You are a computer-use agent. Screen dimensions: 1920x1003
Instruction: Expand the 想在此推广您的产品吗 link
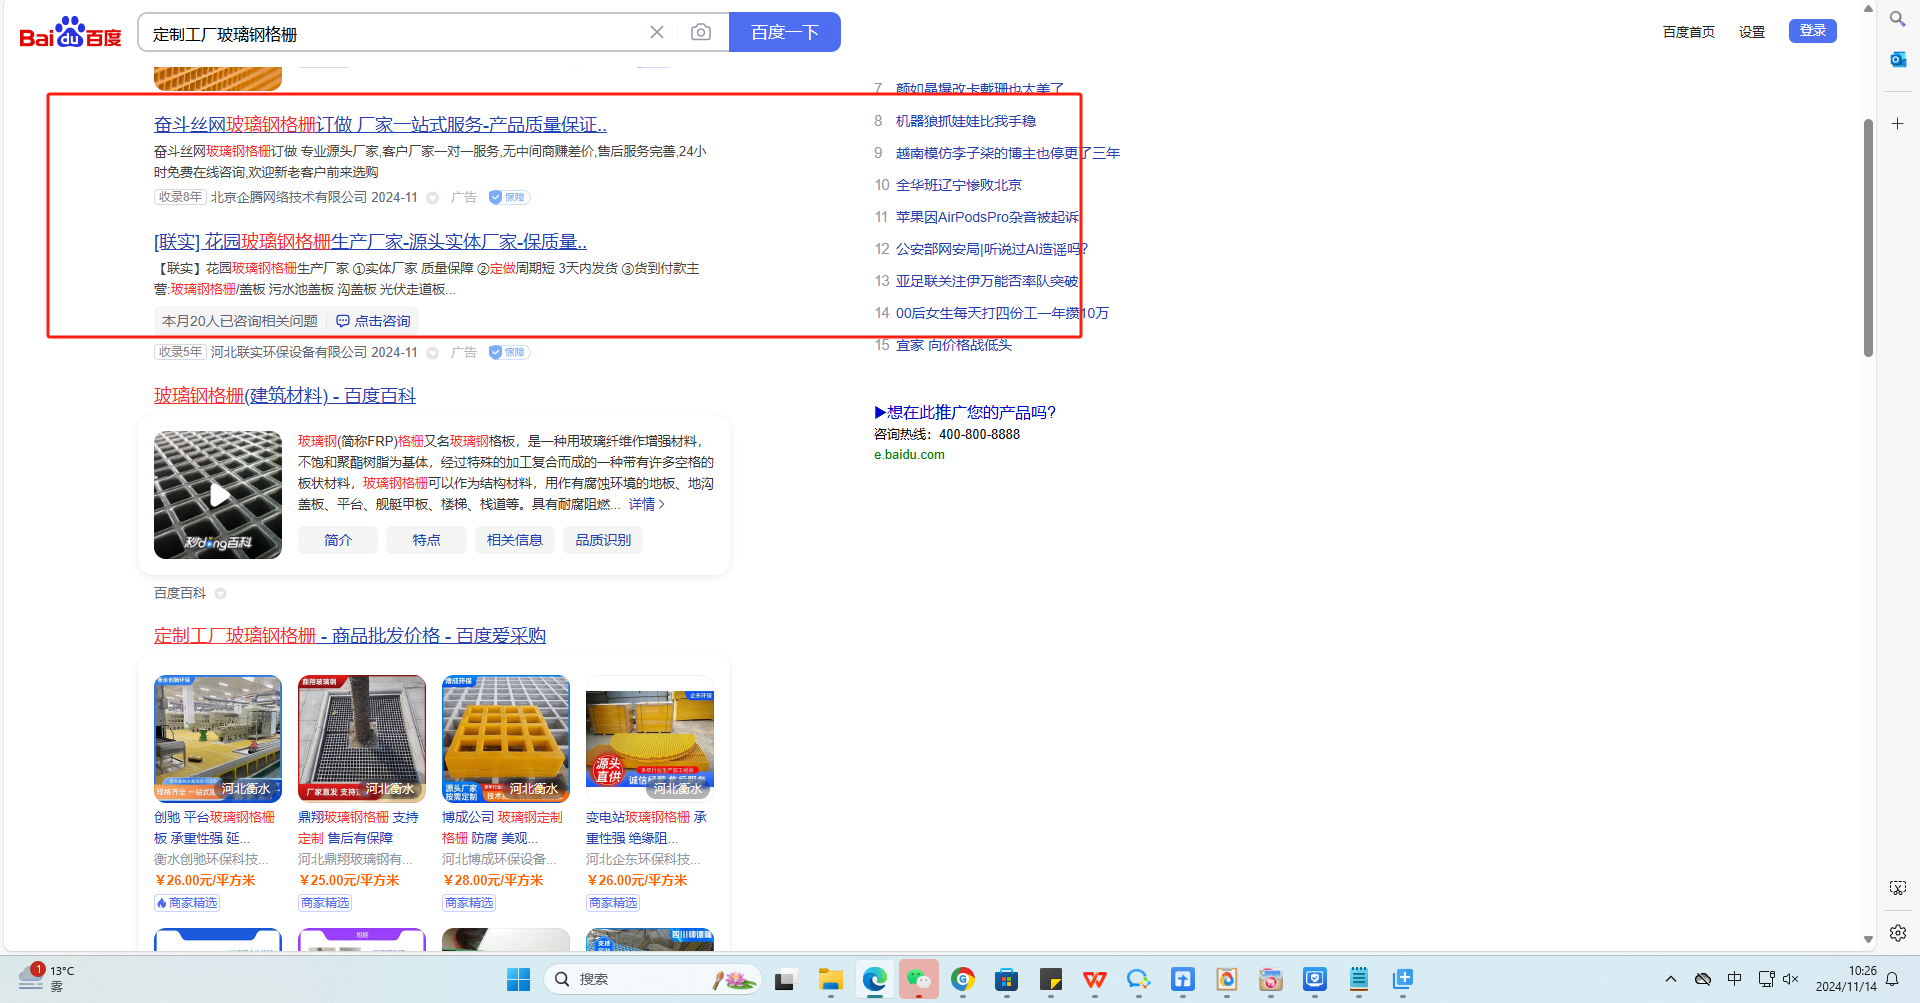click(x=965, y=412)
